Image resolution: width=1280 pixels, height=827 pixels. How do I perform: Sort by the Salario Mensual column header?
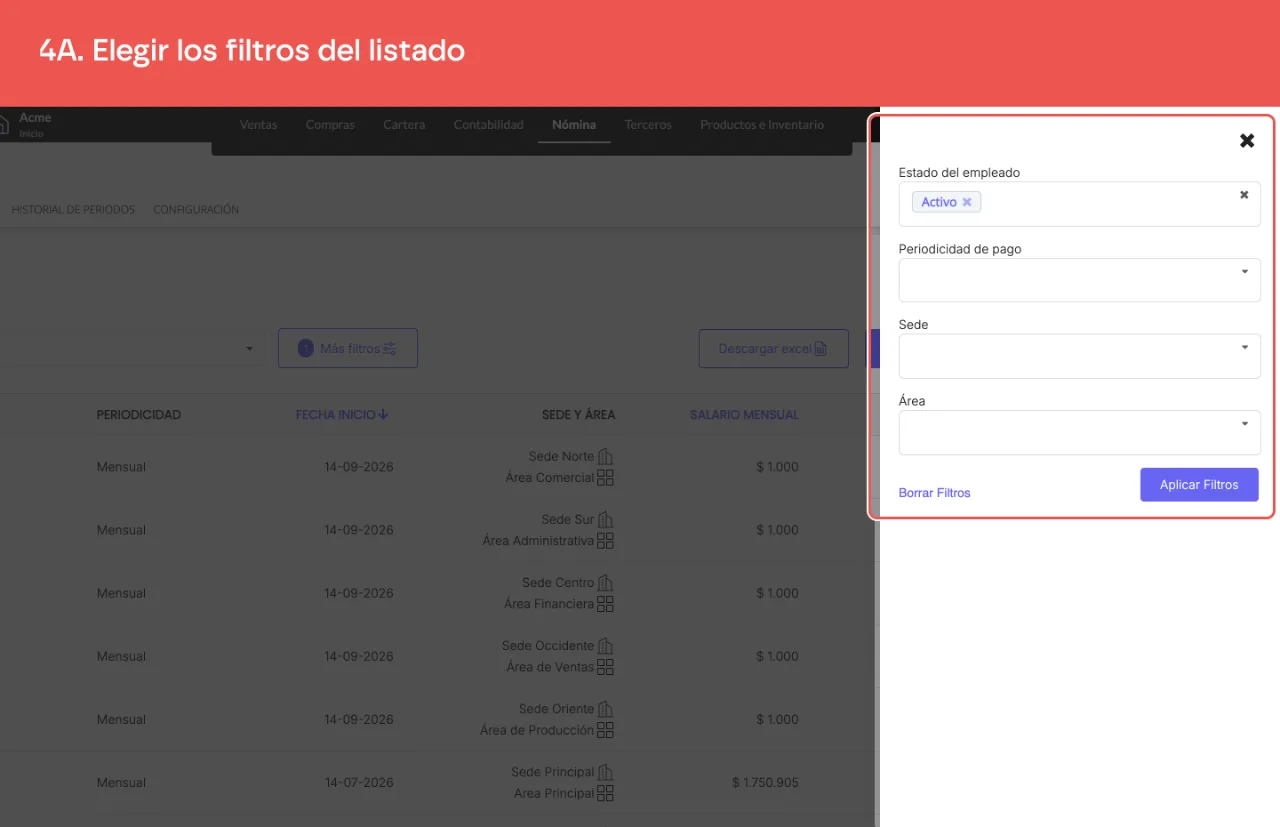744,415
